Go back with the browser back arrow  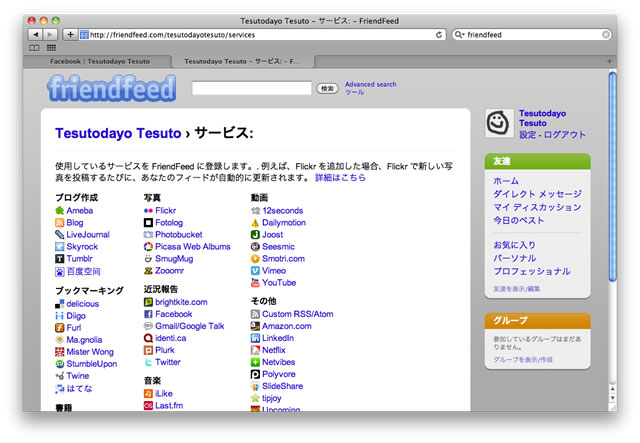36,35
